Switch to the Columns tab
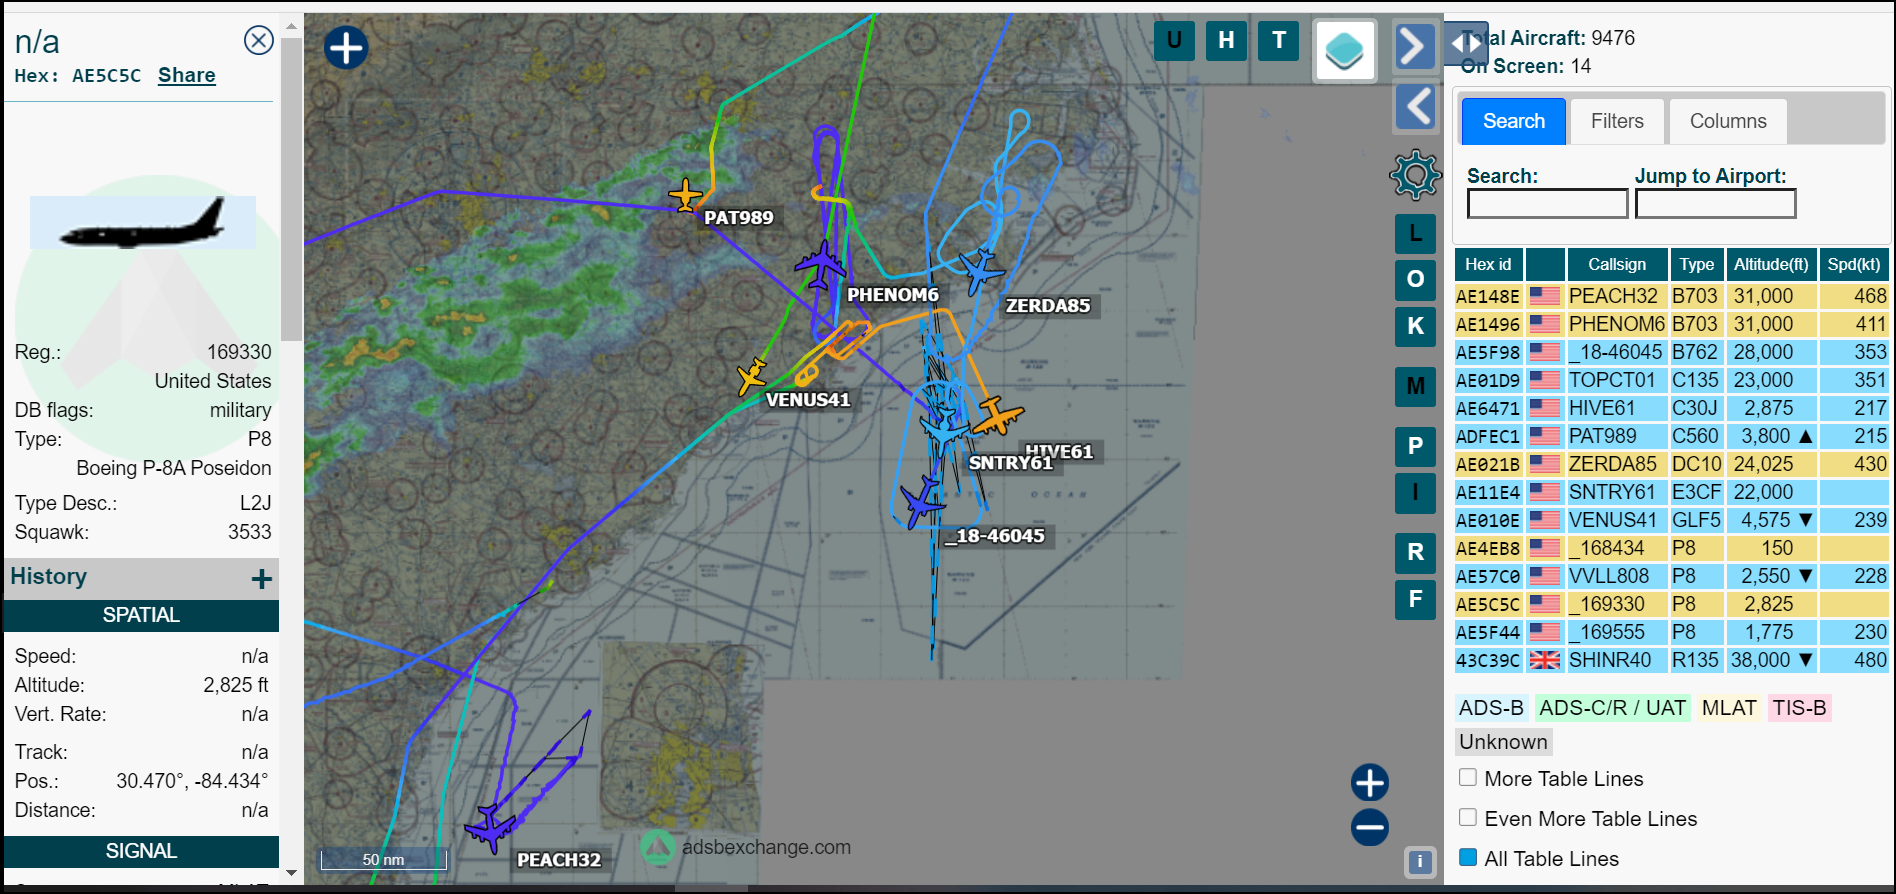Screen dimensions: 1896x894 [1728, 121]
